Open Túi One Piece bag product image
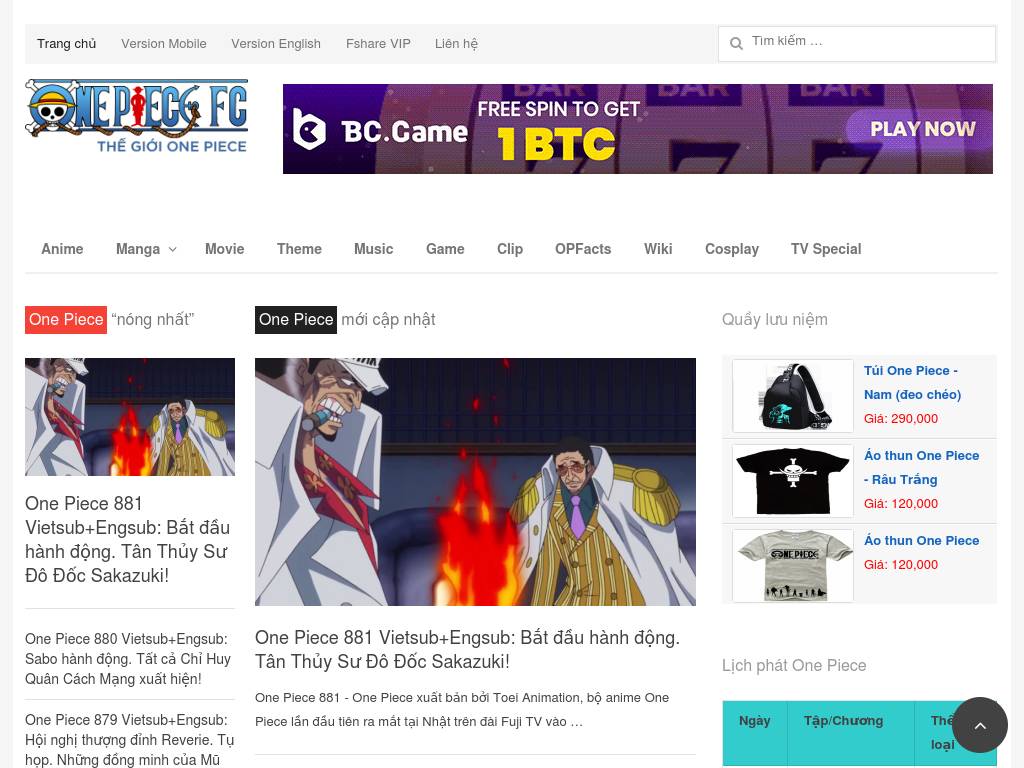 click(793, 396)
